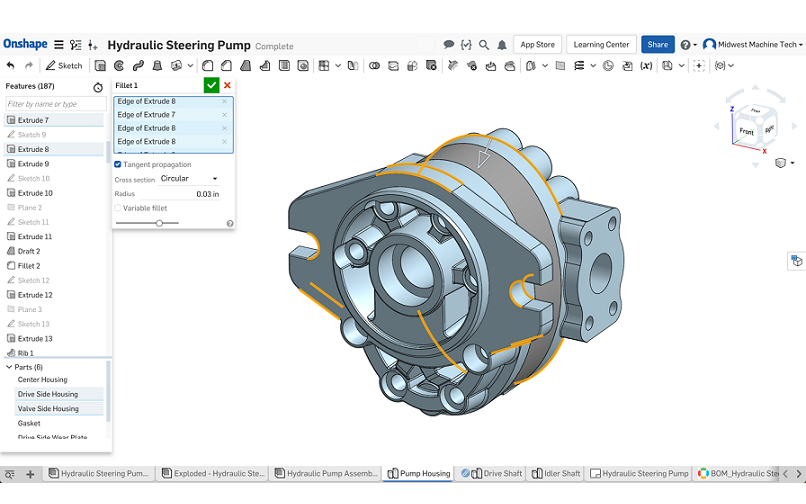Add a new tab with plus icon
806x504 pixels.
click(x=30, y=474)
